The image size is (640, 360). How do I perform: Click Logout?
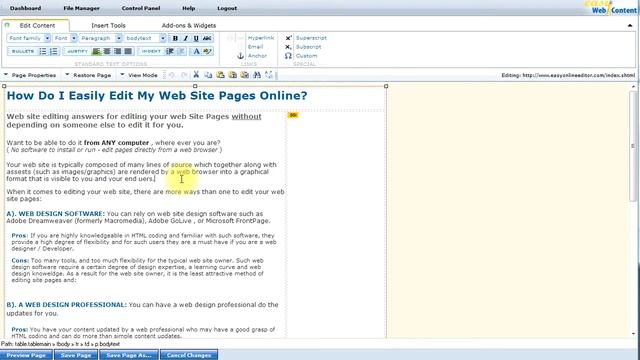click(227, 8)
